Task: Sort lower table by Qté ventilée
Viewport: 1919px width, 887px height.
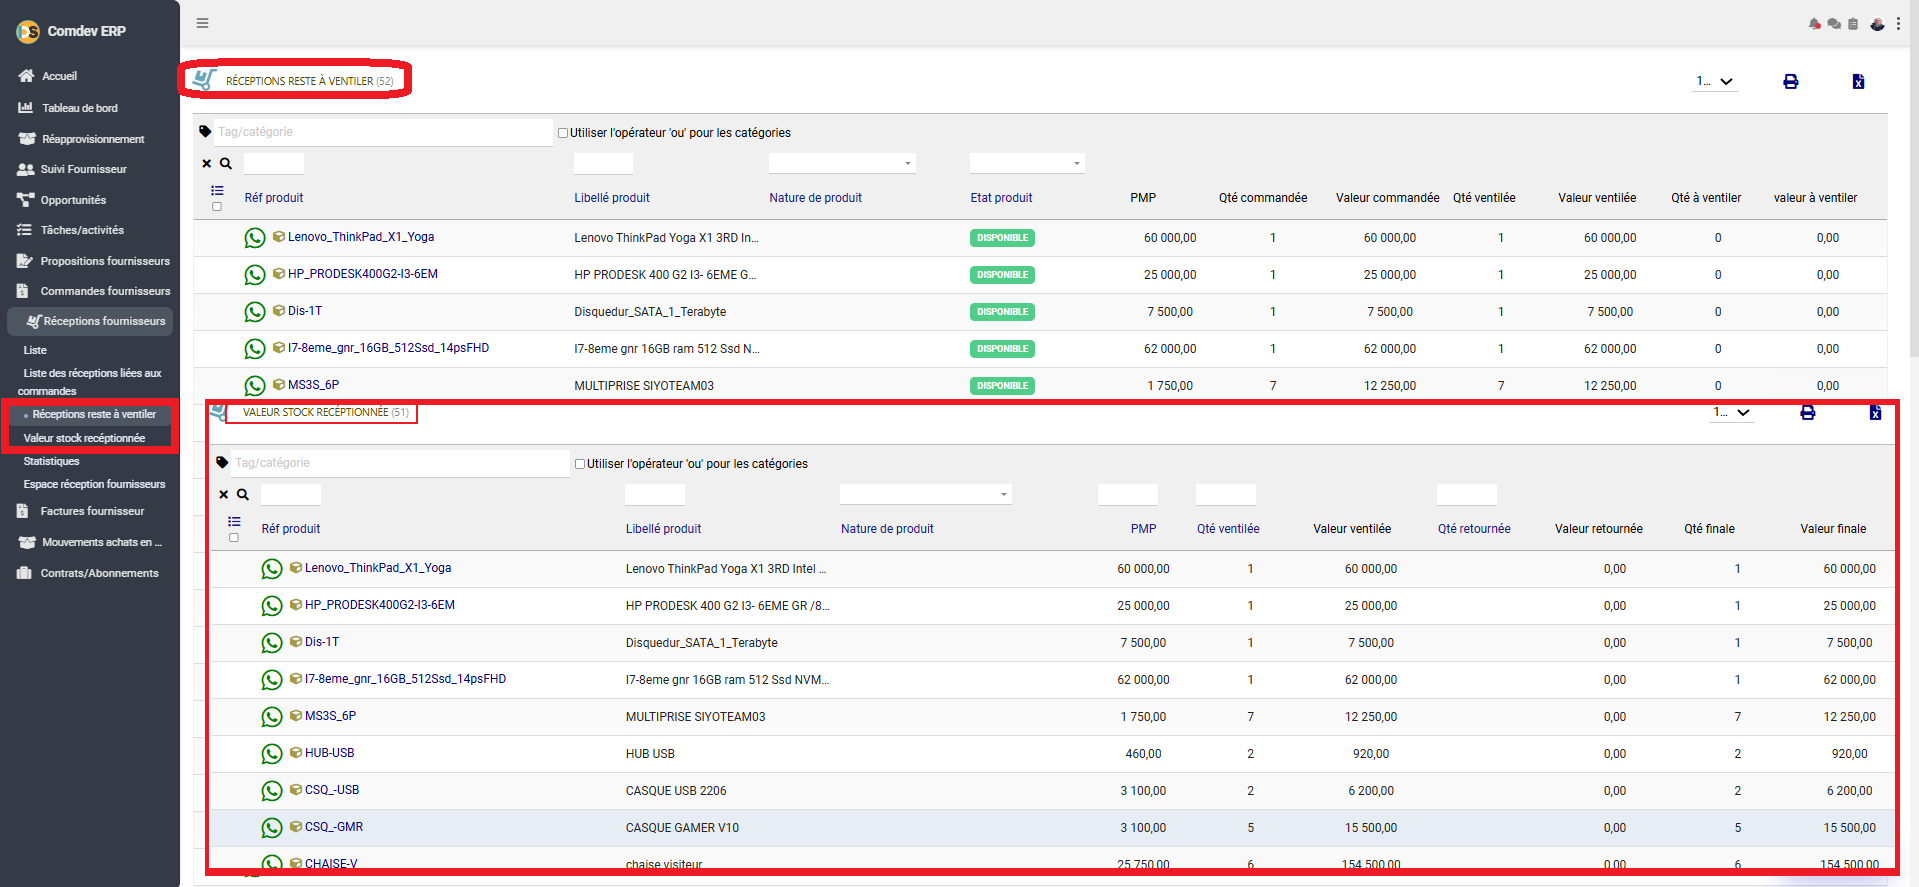Action: tap(1228, 529)
